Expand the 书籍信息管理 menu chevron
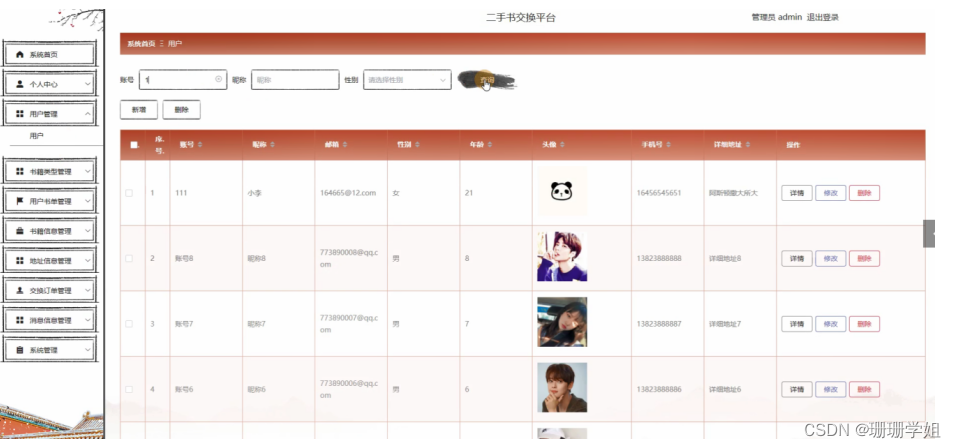Viewport: 956px width, 448px height. pos(88,231)
